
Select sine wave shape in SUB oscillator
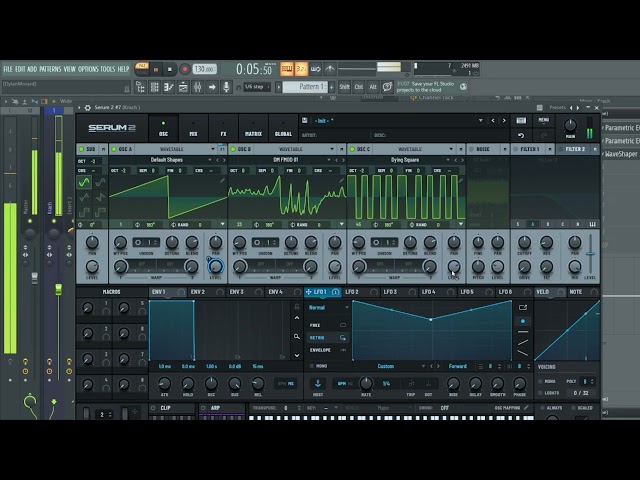[x=84, y=182]
